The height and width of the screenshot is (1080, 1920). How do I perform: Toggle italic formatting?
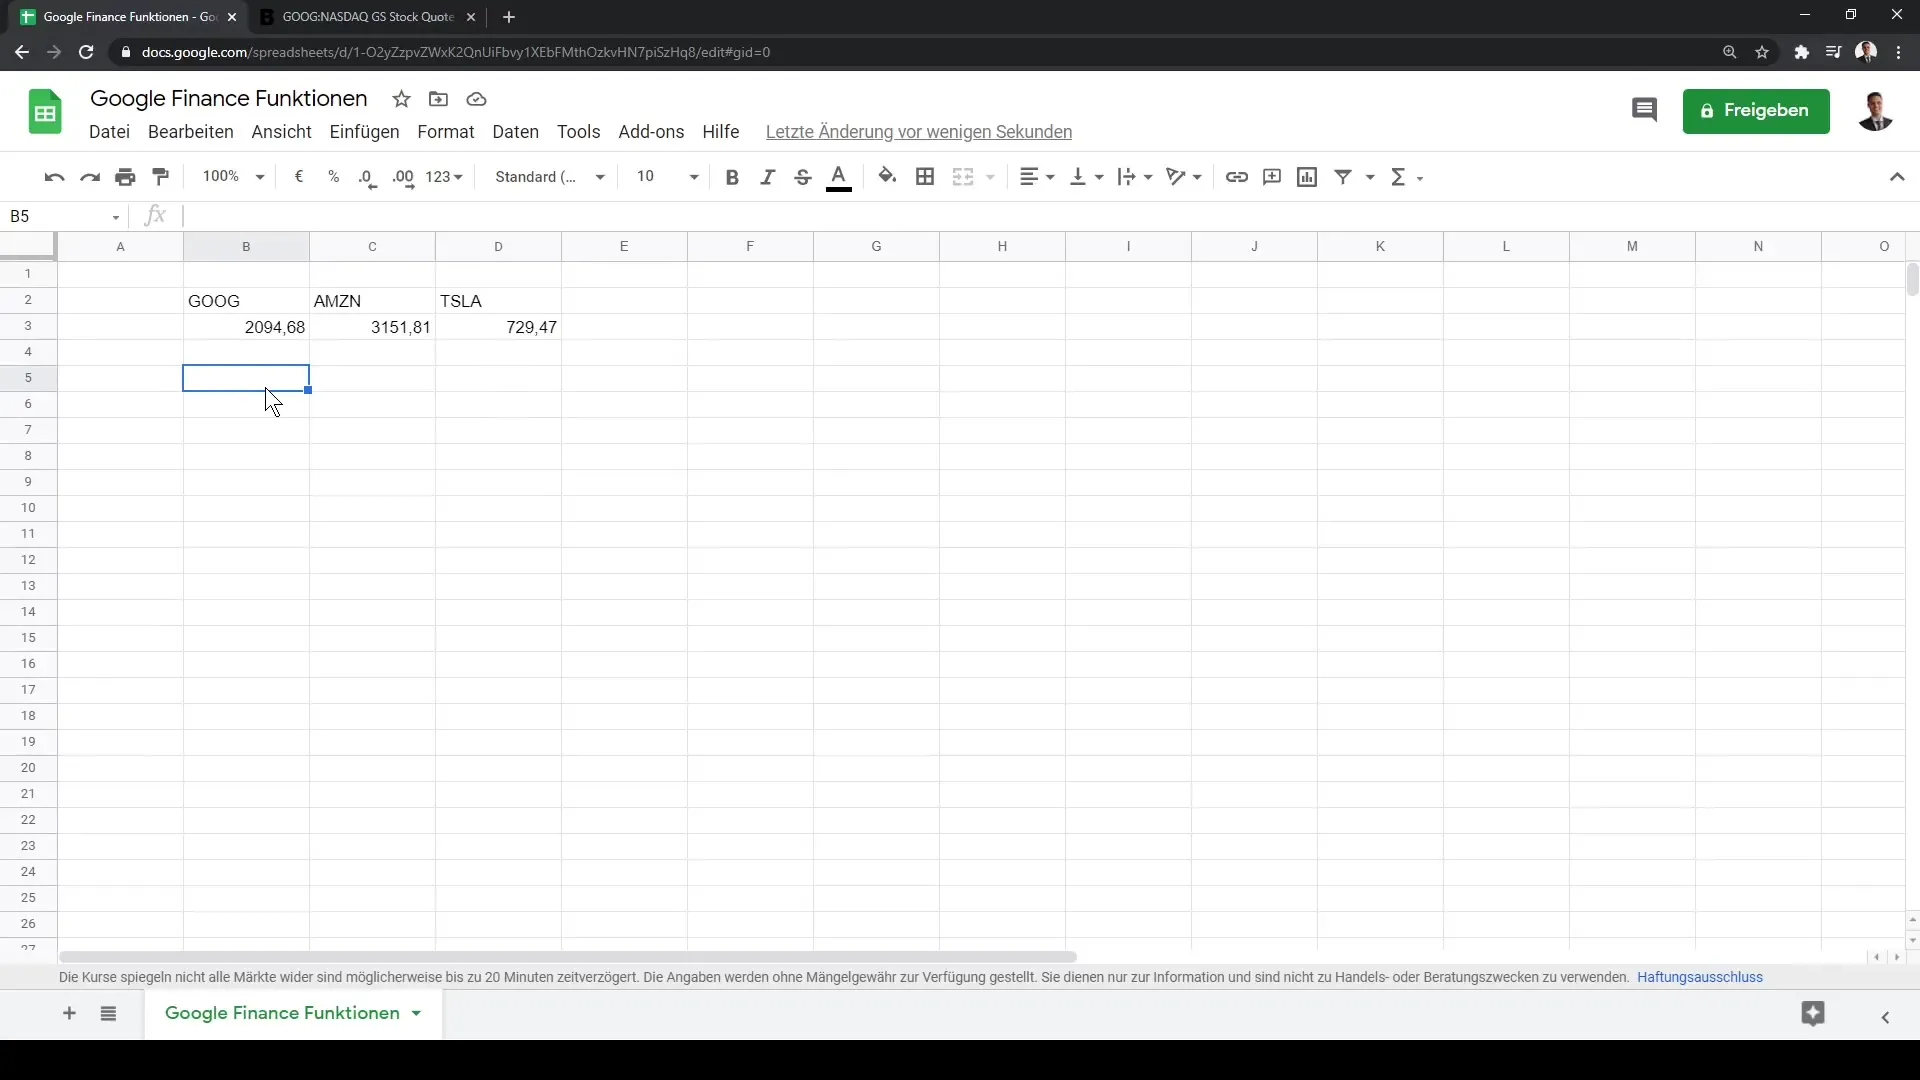tap(767, 177)
